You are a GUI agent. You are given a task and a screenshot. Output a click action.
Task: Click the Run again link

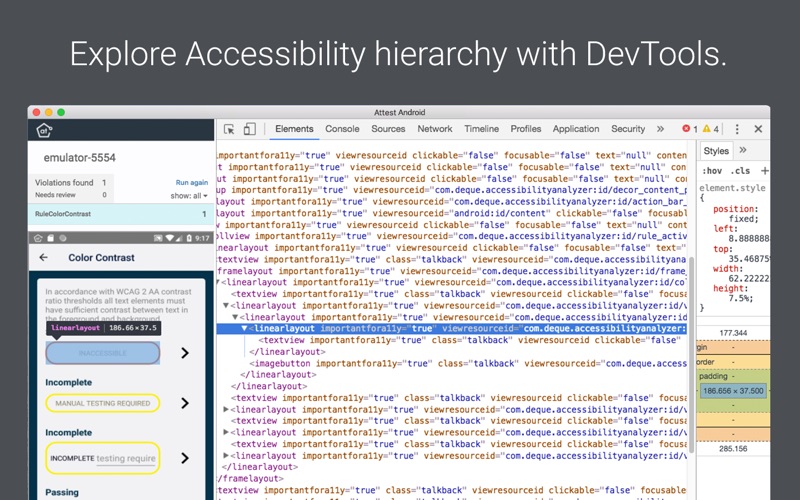point(192,182)
